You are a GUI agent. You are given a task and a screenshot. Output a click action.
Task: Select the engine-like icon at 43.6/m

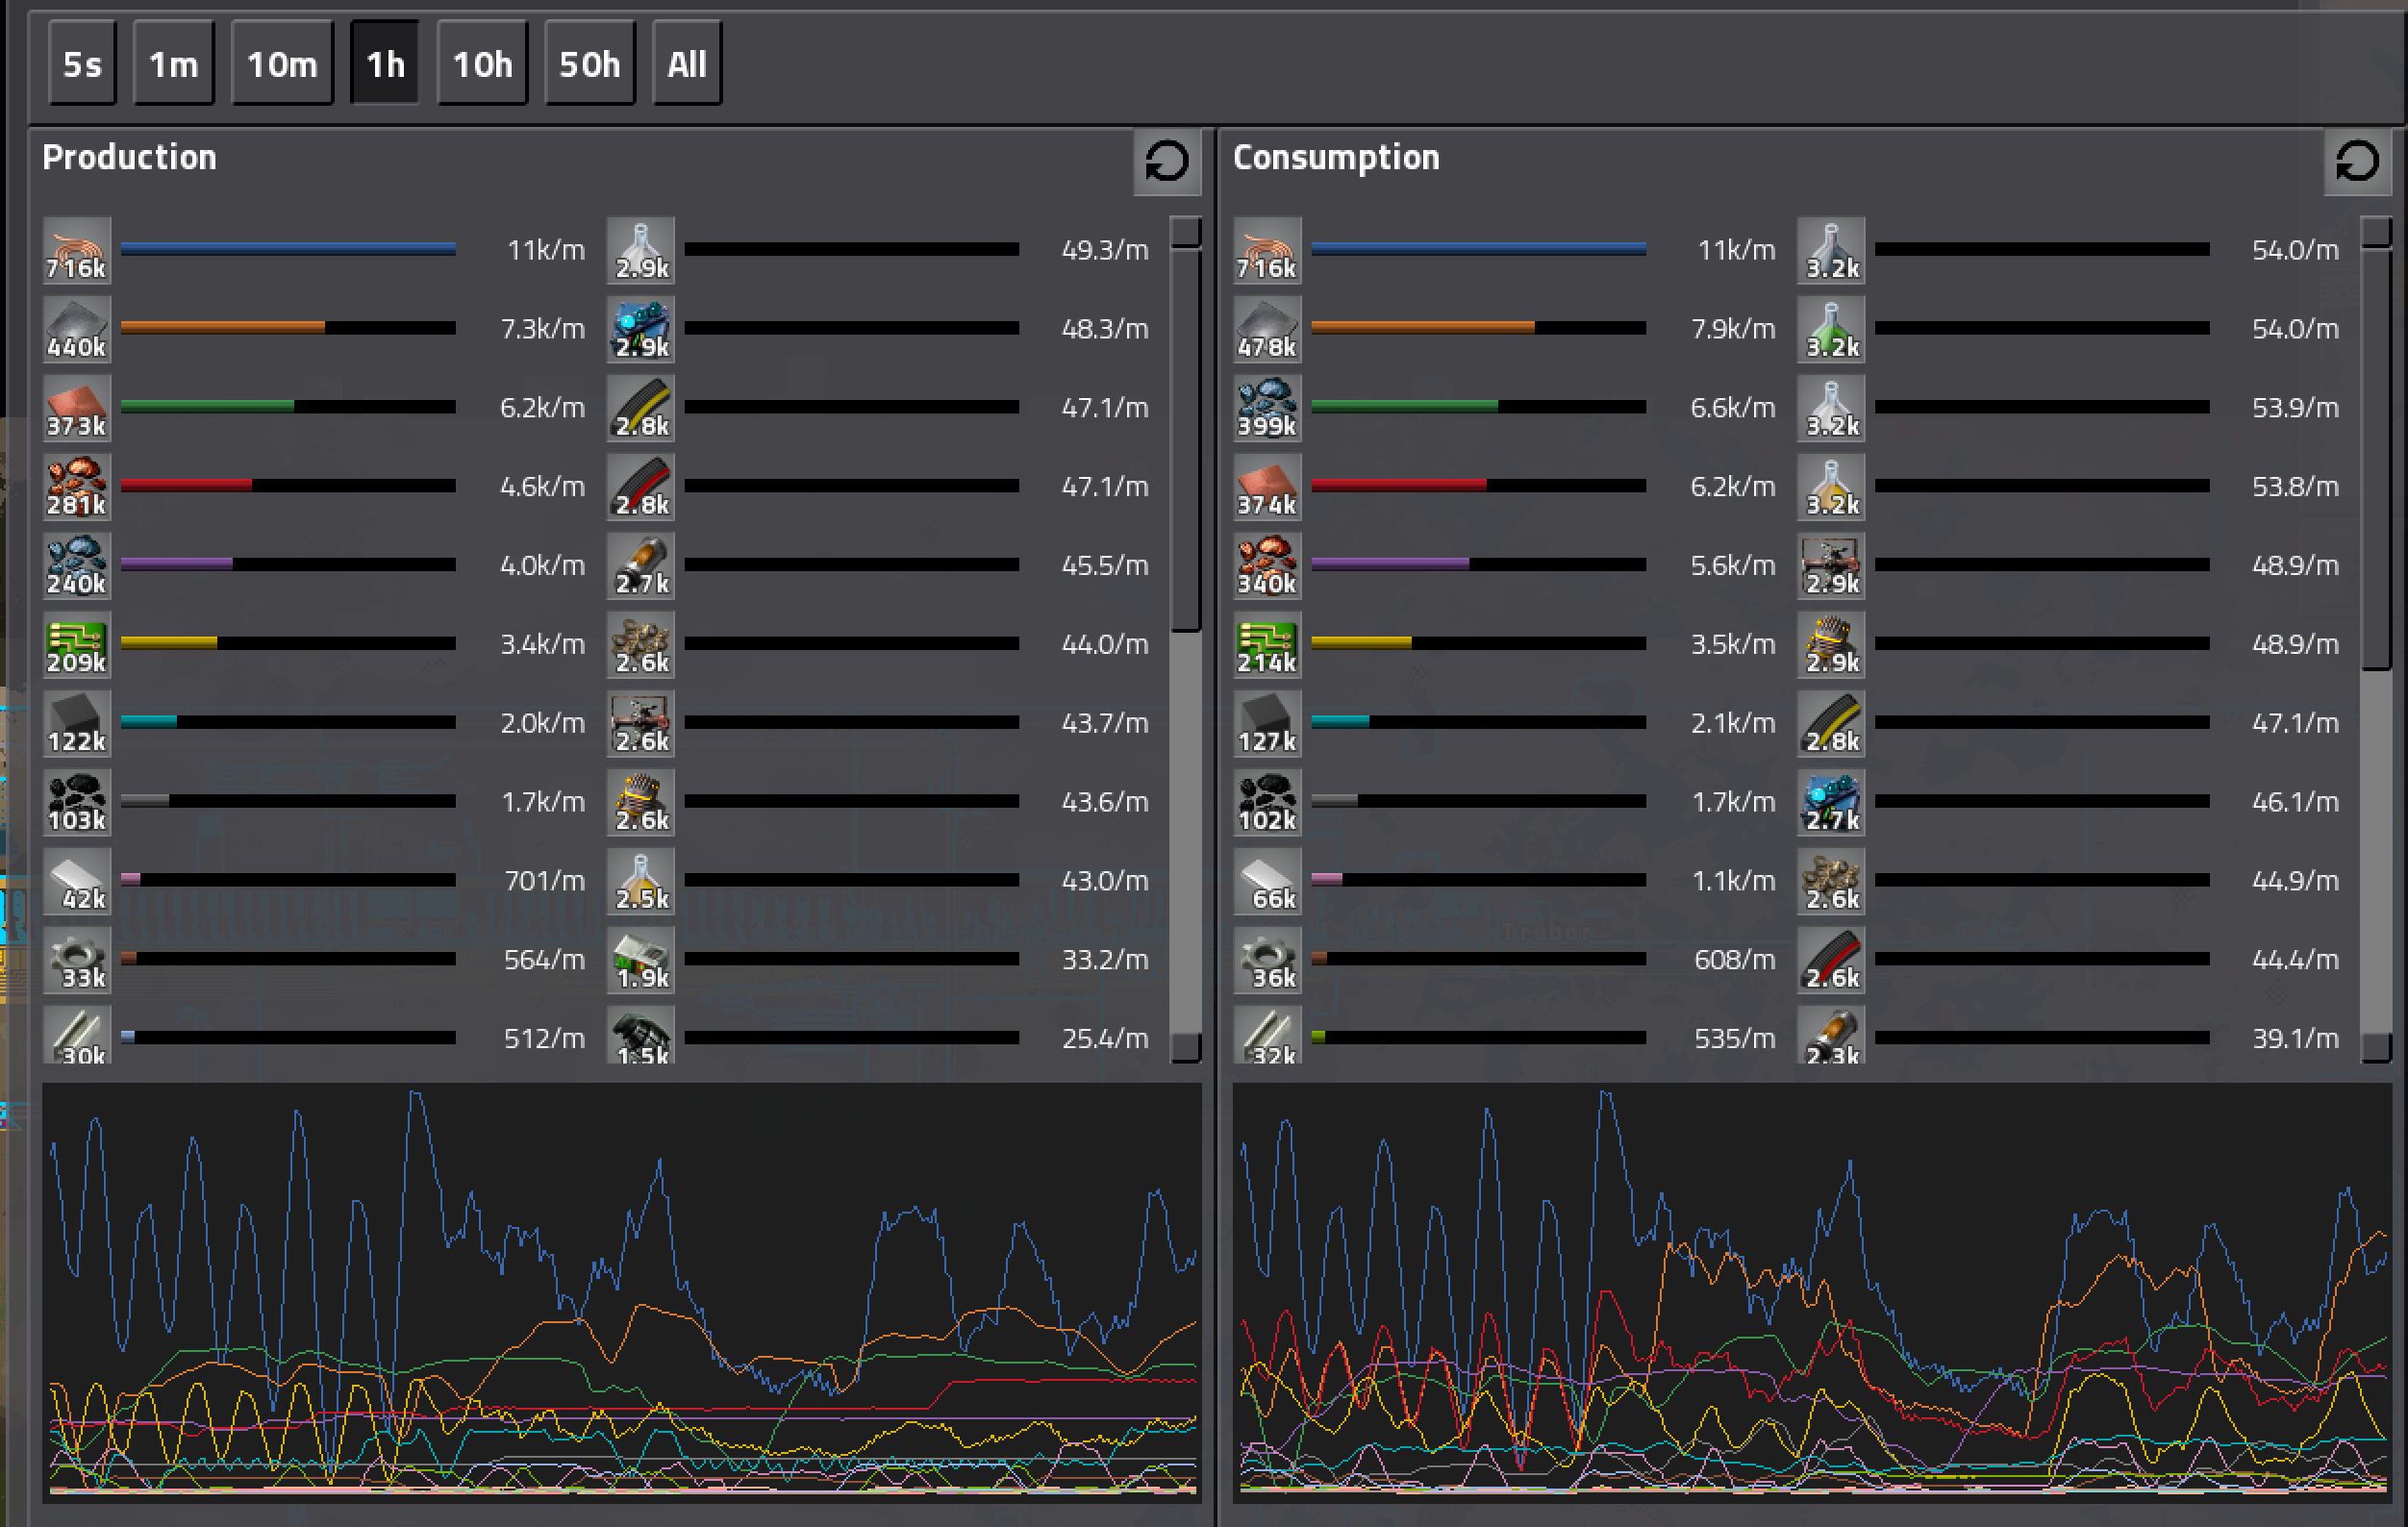point(641,802)
